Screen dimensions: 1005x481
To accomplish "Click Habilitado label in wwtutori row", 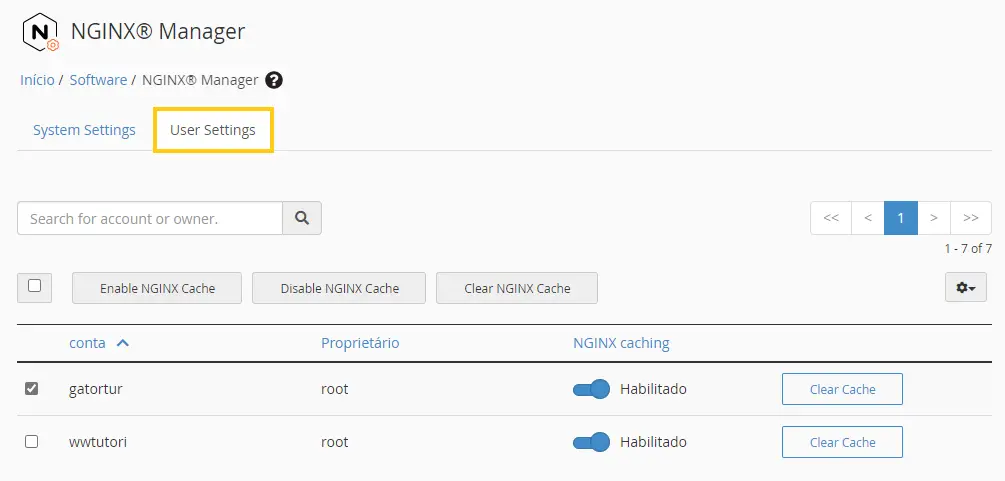I will click(653, 443).
